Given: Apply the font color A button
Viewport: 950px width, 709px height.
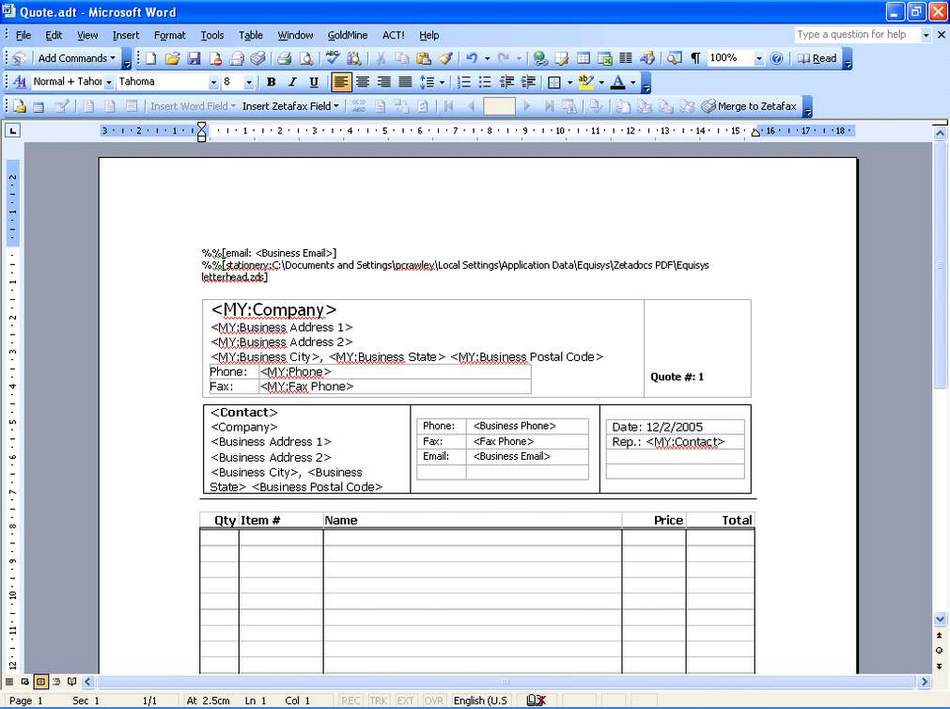Looking at the screenshot, I should [618, 82].
